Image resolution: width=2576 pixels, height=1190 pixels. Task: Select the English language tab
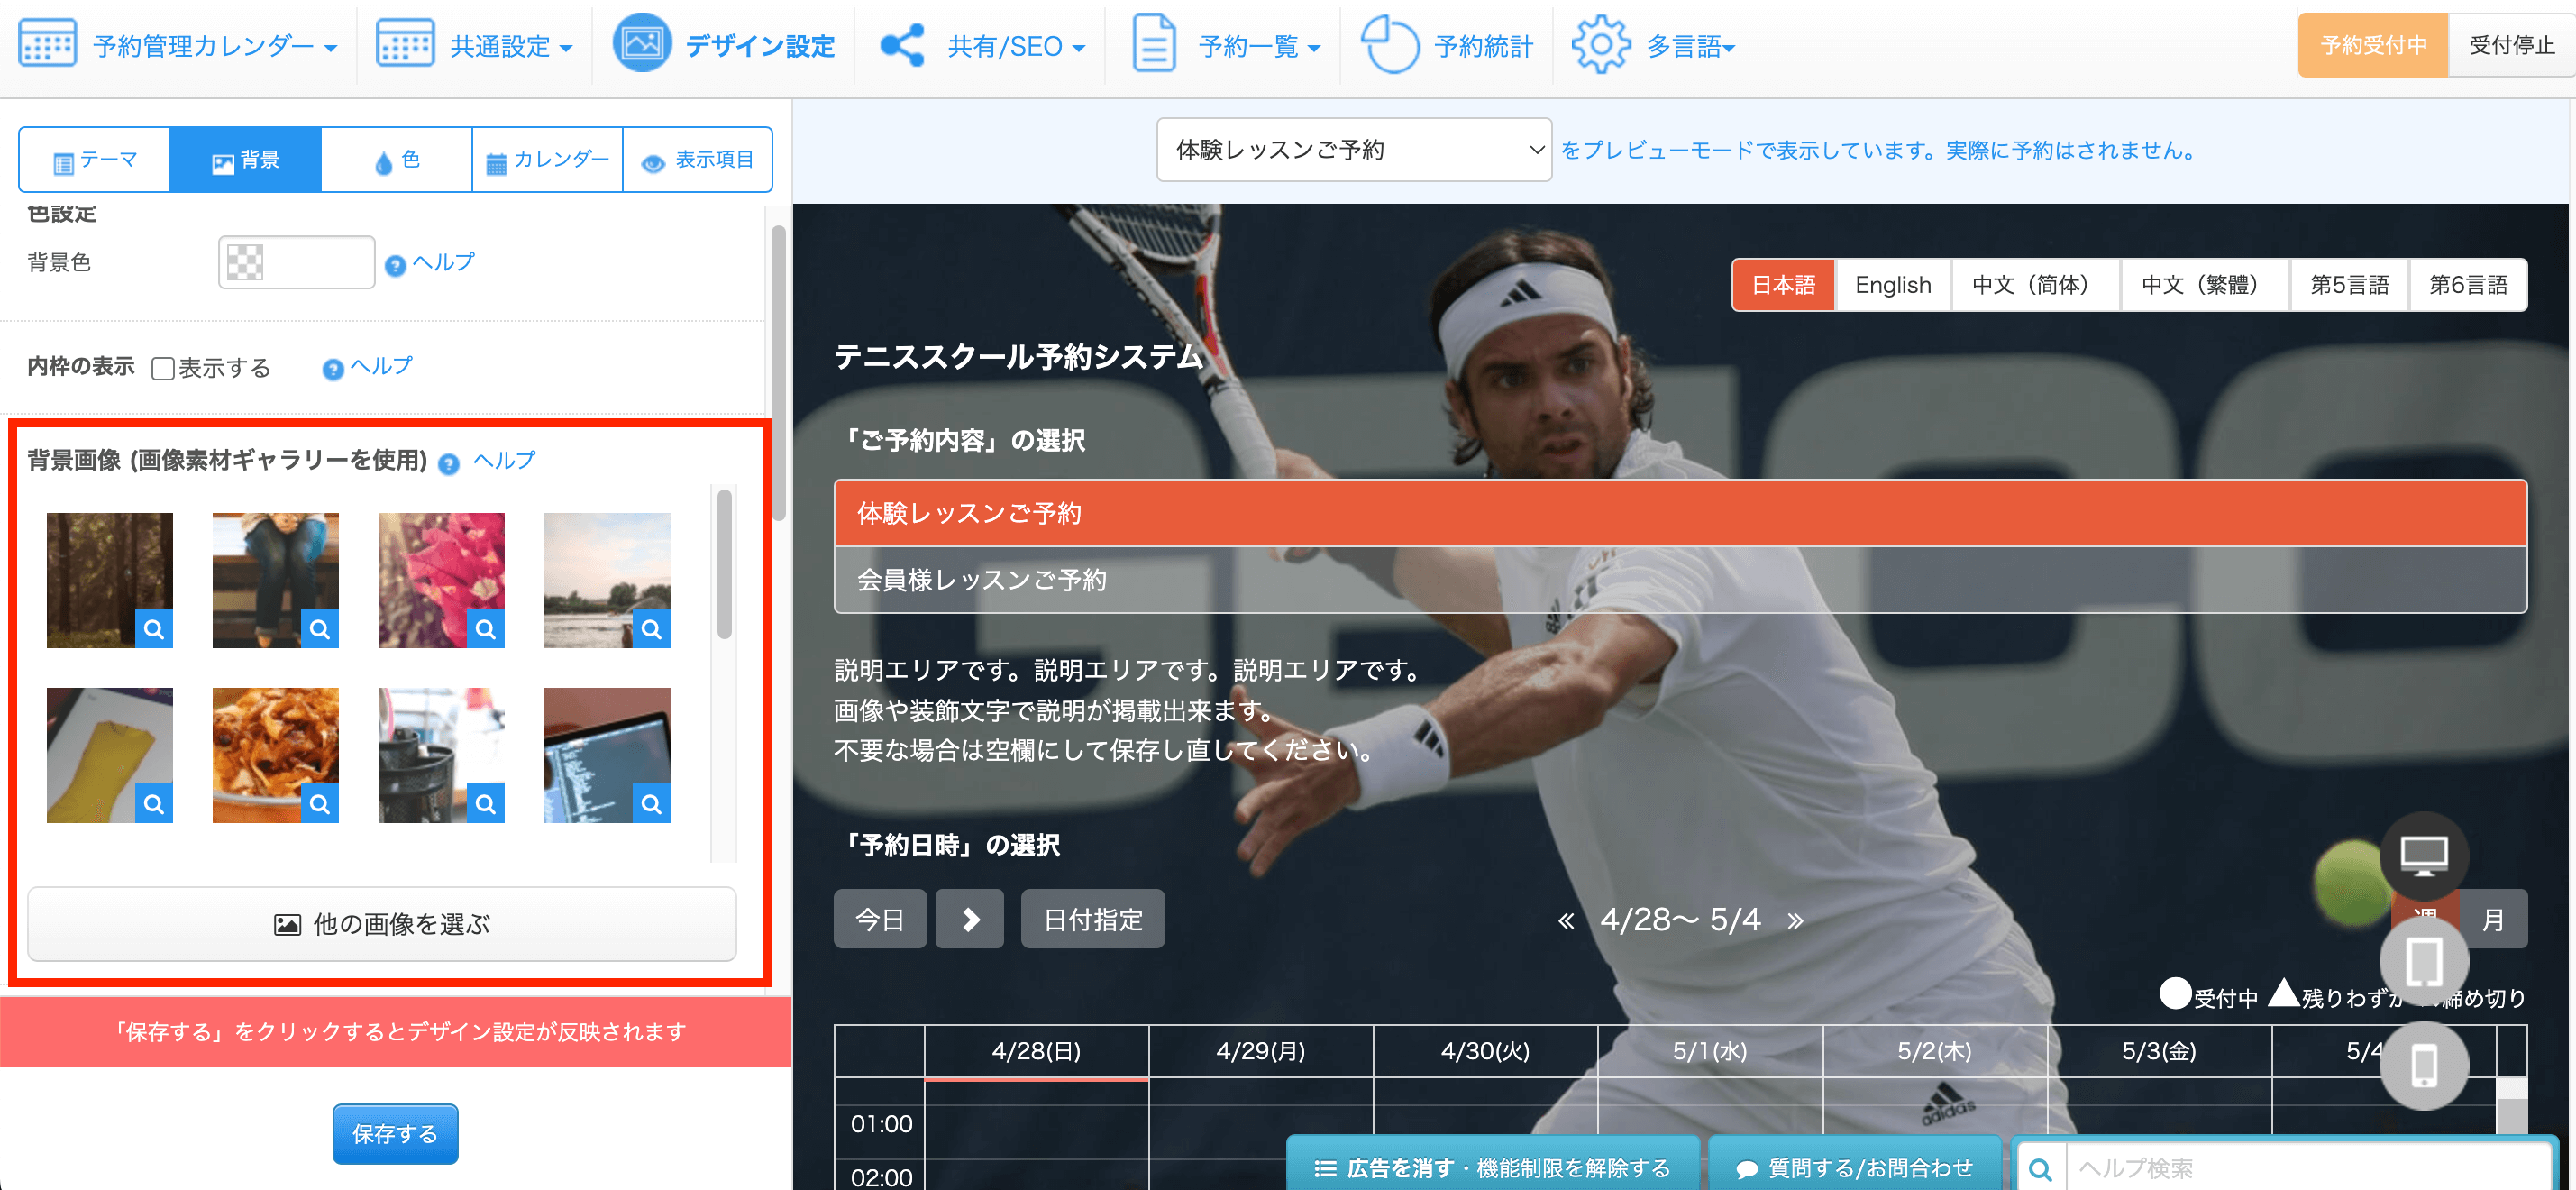click(x=1892, y=285)
